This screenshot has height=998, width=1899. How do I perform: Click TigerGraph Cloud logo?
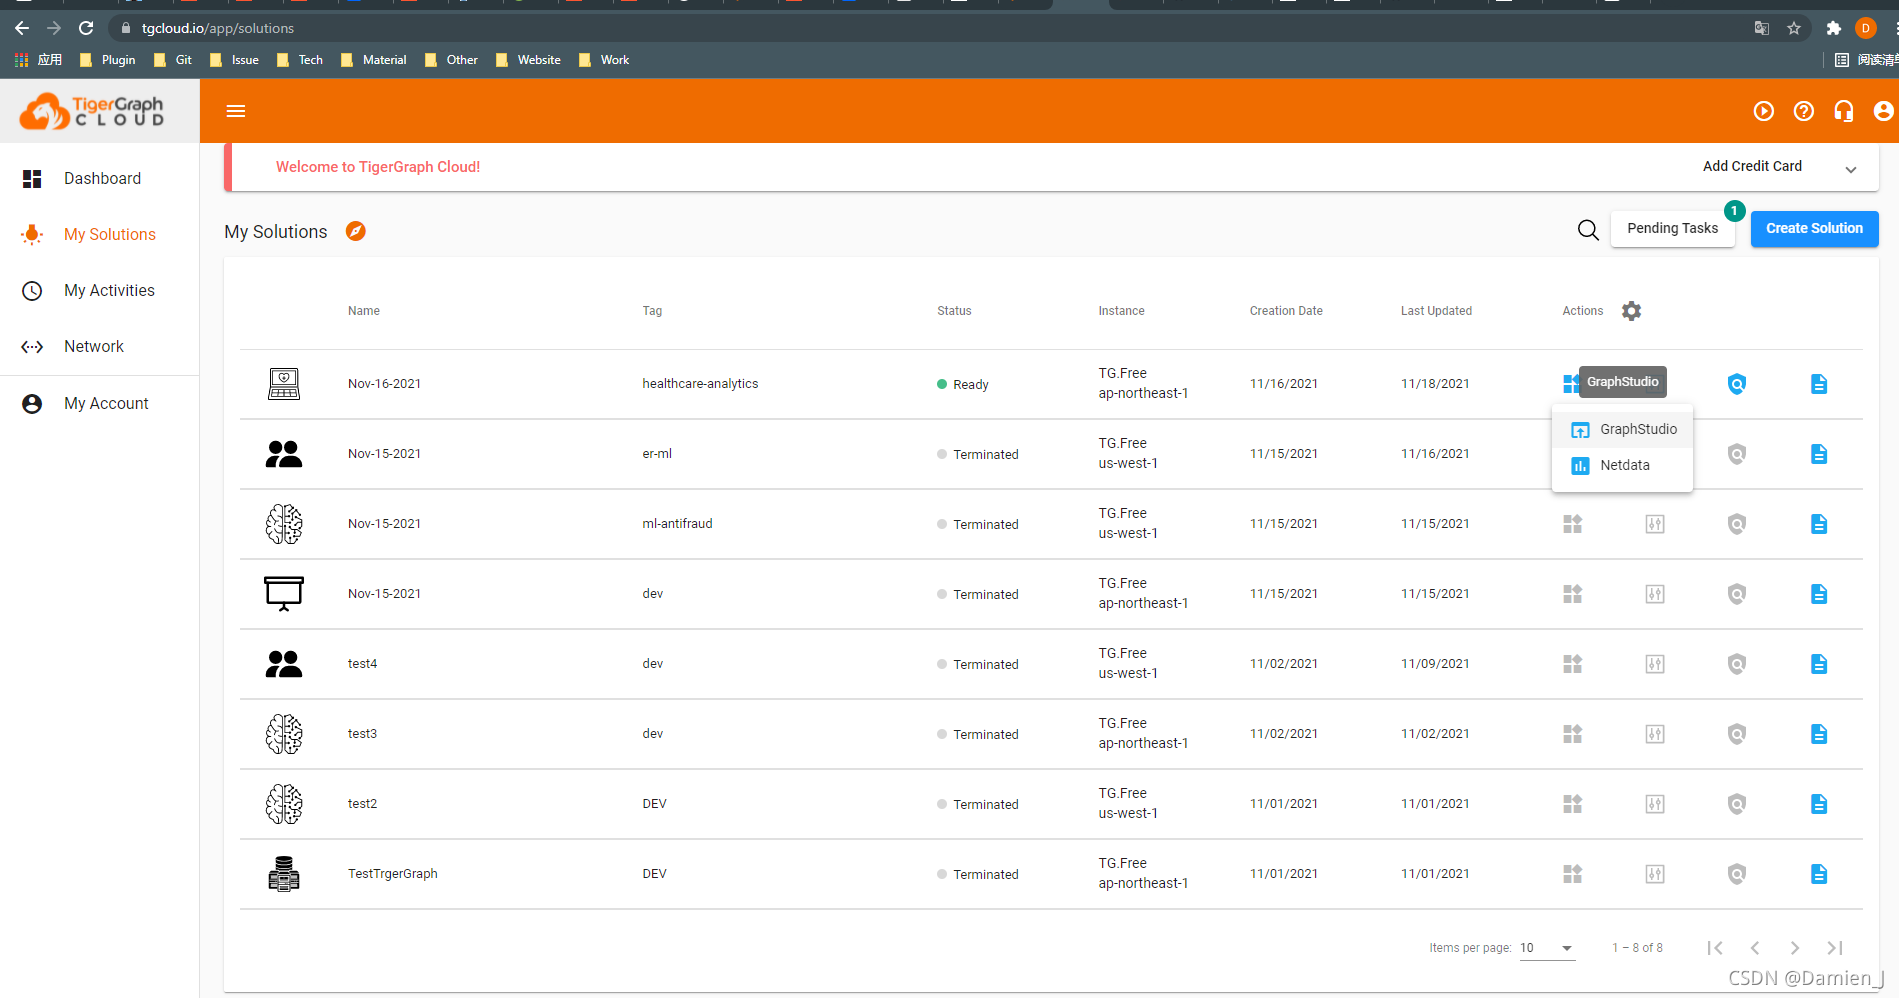click(94, 111)
